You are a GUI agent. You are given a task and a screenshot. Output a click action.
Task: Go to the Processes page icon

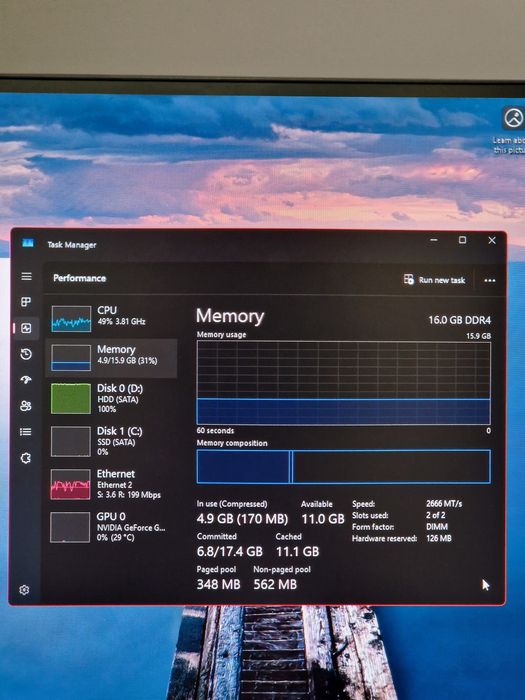point(26,302)
